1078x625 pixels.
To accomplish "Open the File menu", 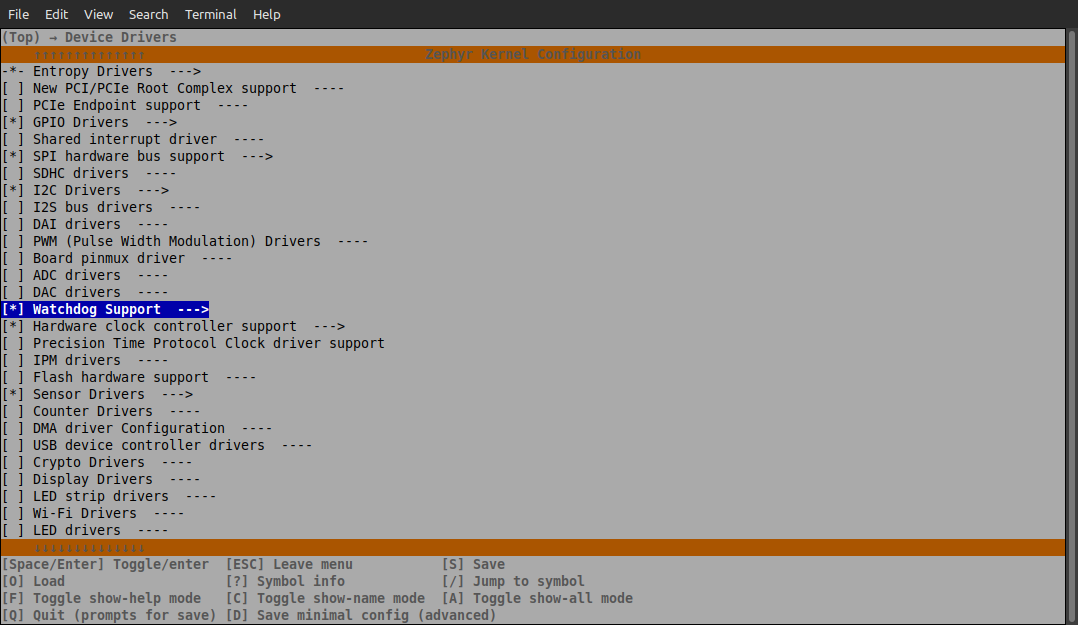I will click(18, 14).
